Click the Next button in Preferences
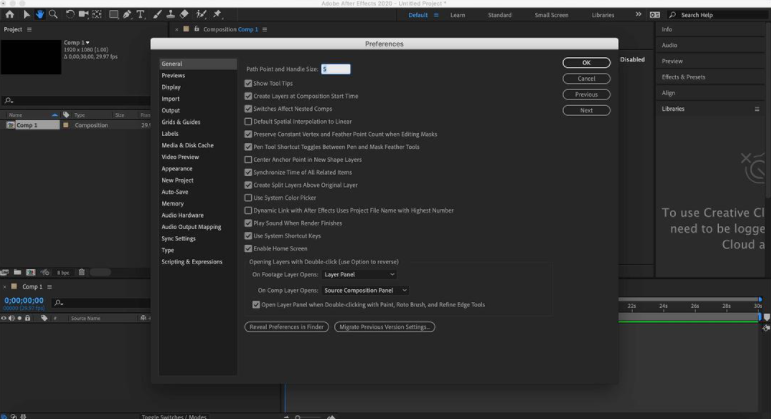The image size is (771, 419). pyautogui.click(x=586, y=110)
